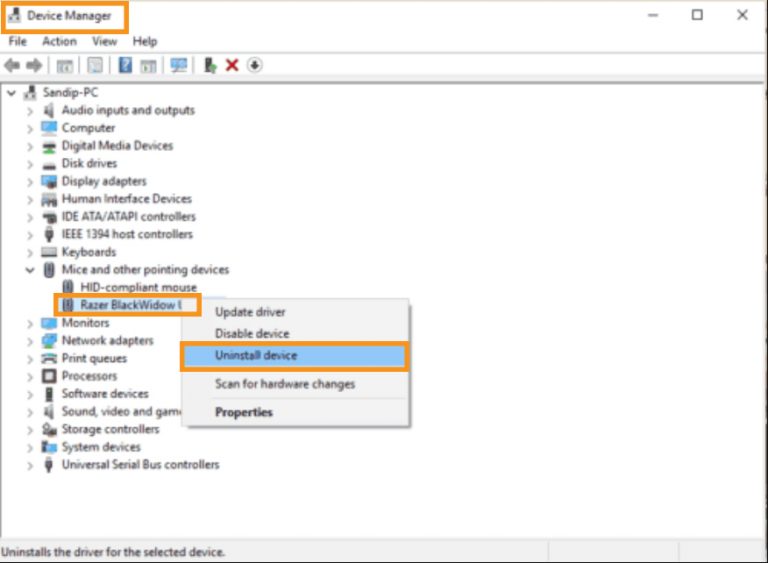
Task: Select the Razer BlackWidow device entry
Action: [131, 305]
